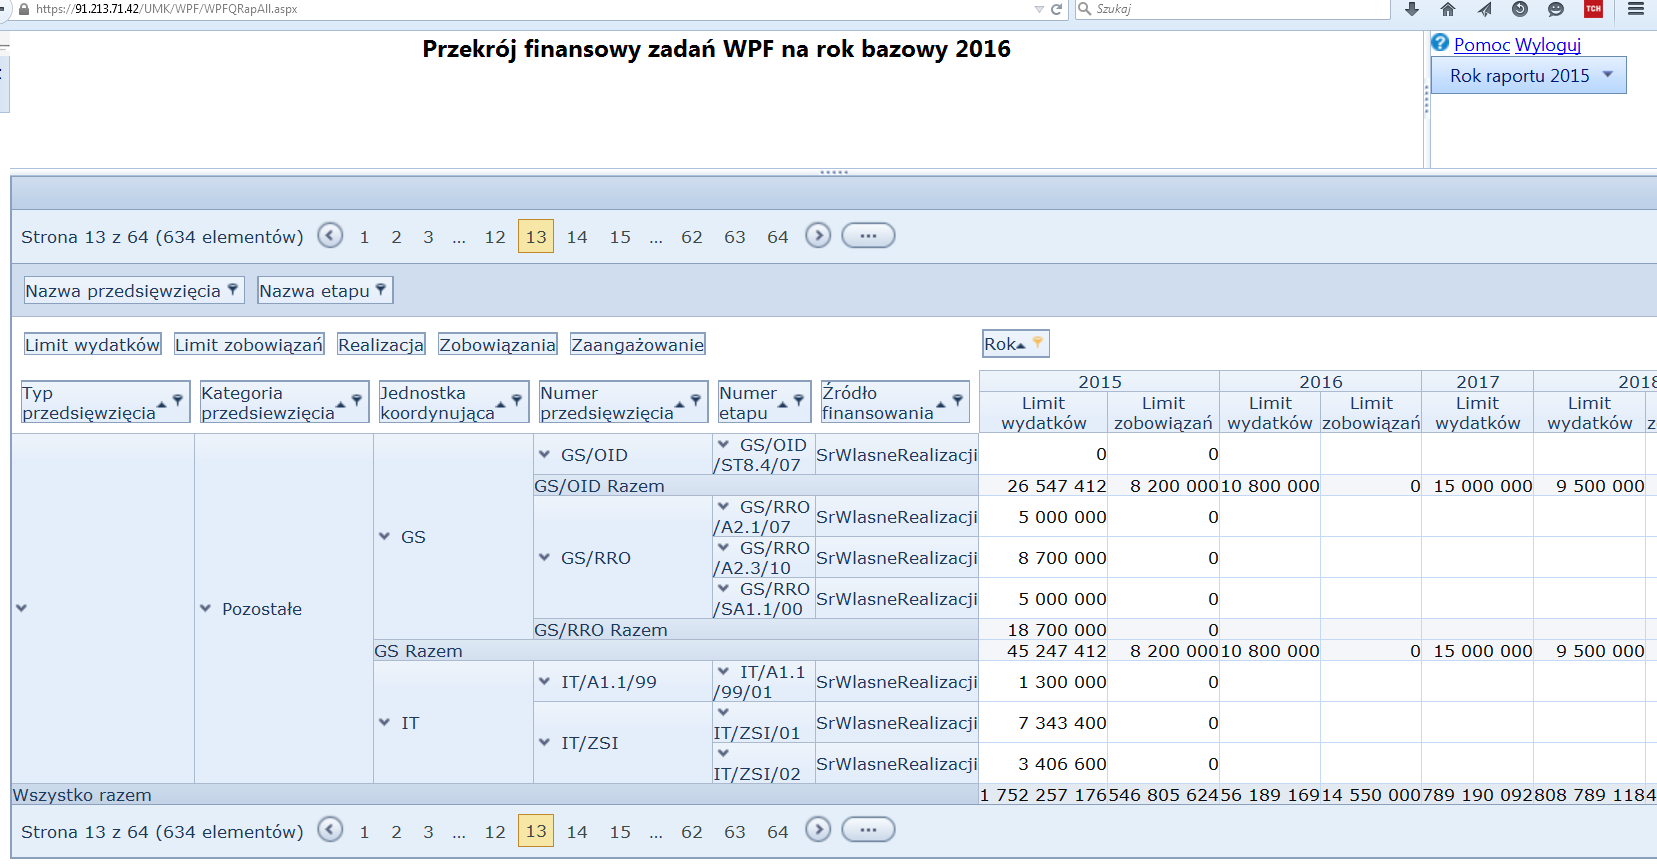This screenshot has width=1657, height=865.
Task: Go to next page in bottom pager
Action: (x=818, y=829)
